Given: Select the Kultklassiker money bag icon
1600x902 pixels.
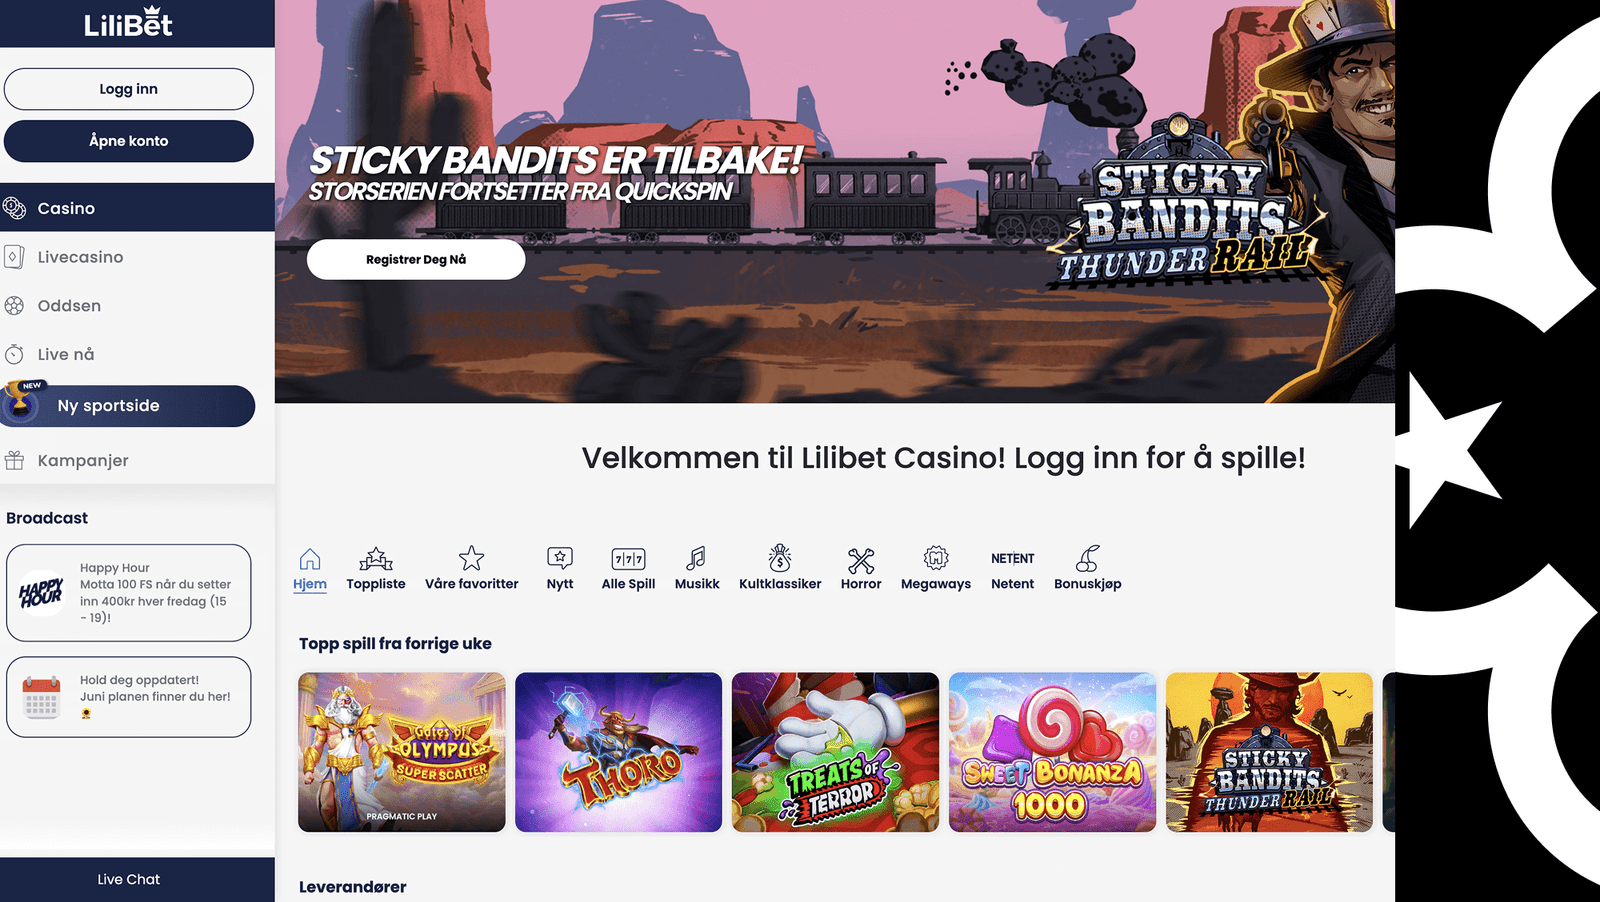Looking at the screenshot, I should click(x=780, y=558).
